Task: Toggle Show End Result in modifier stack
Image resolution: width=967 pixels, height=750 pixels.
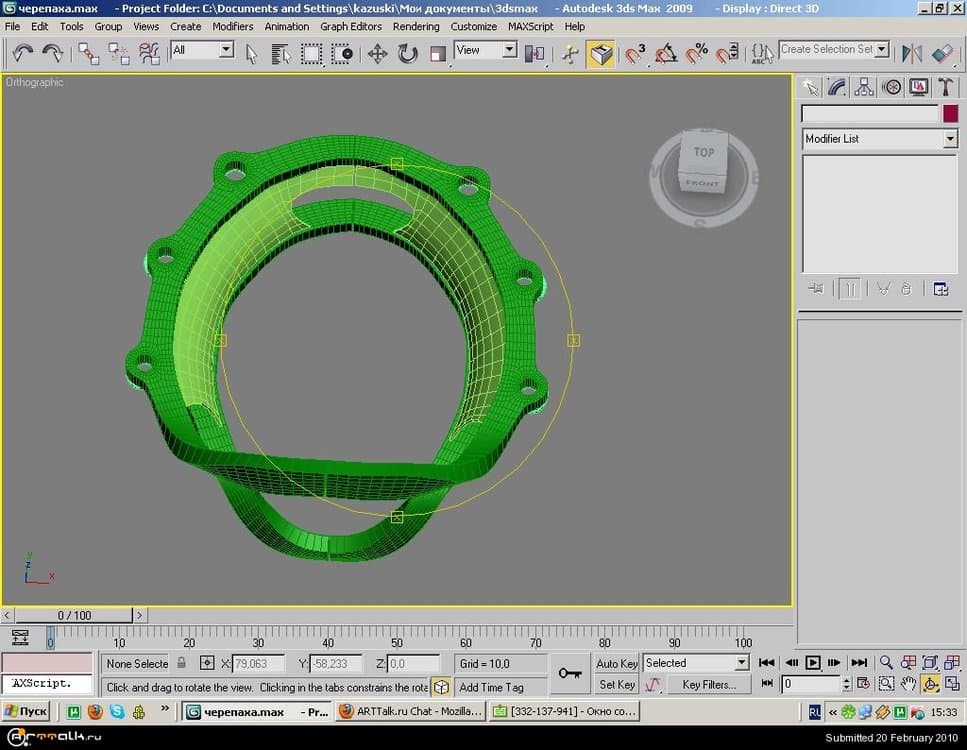Action: point(850,289)
